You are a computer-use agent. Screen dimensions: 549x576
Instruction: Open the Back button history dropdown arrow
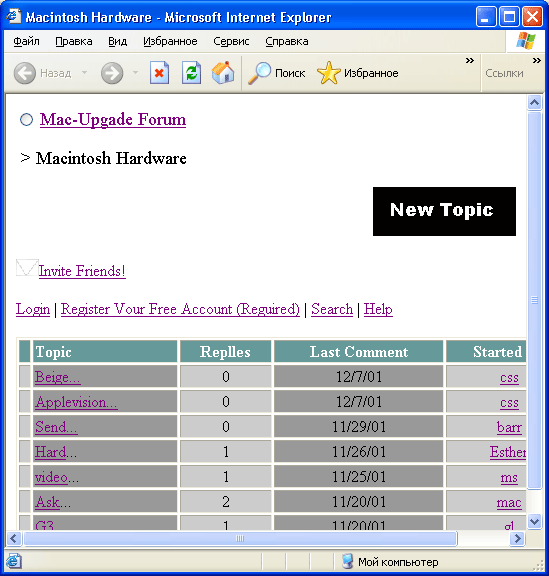pyautogui.click(x=85, y=73)
